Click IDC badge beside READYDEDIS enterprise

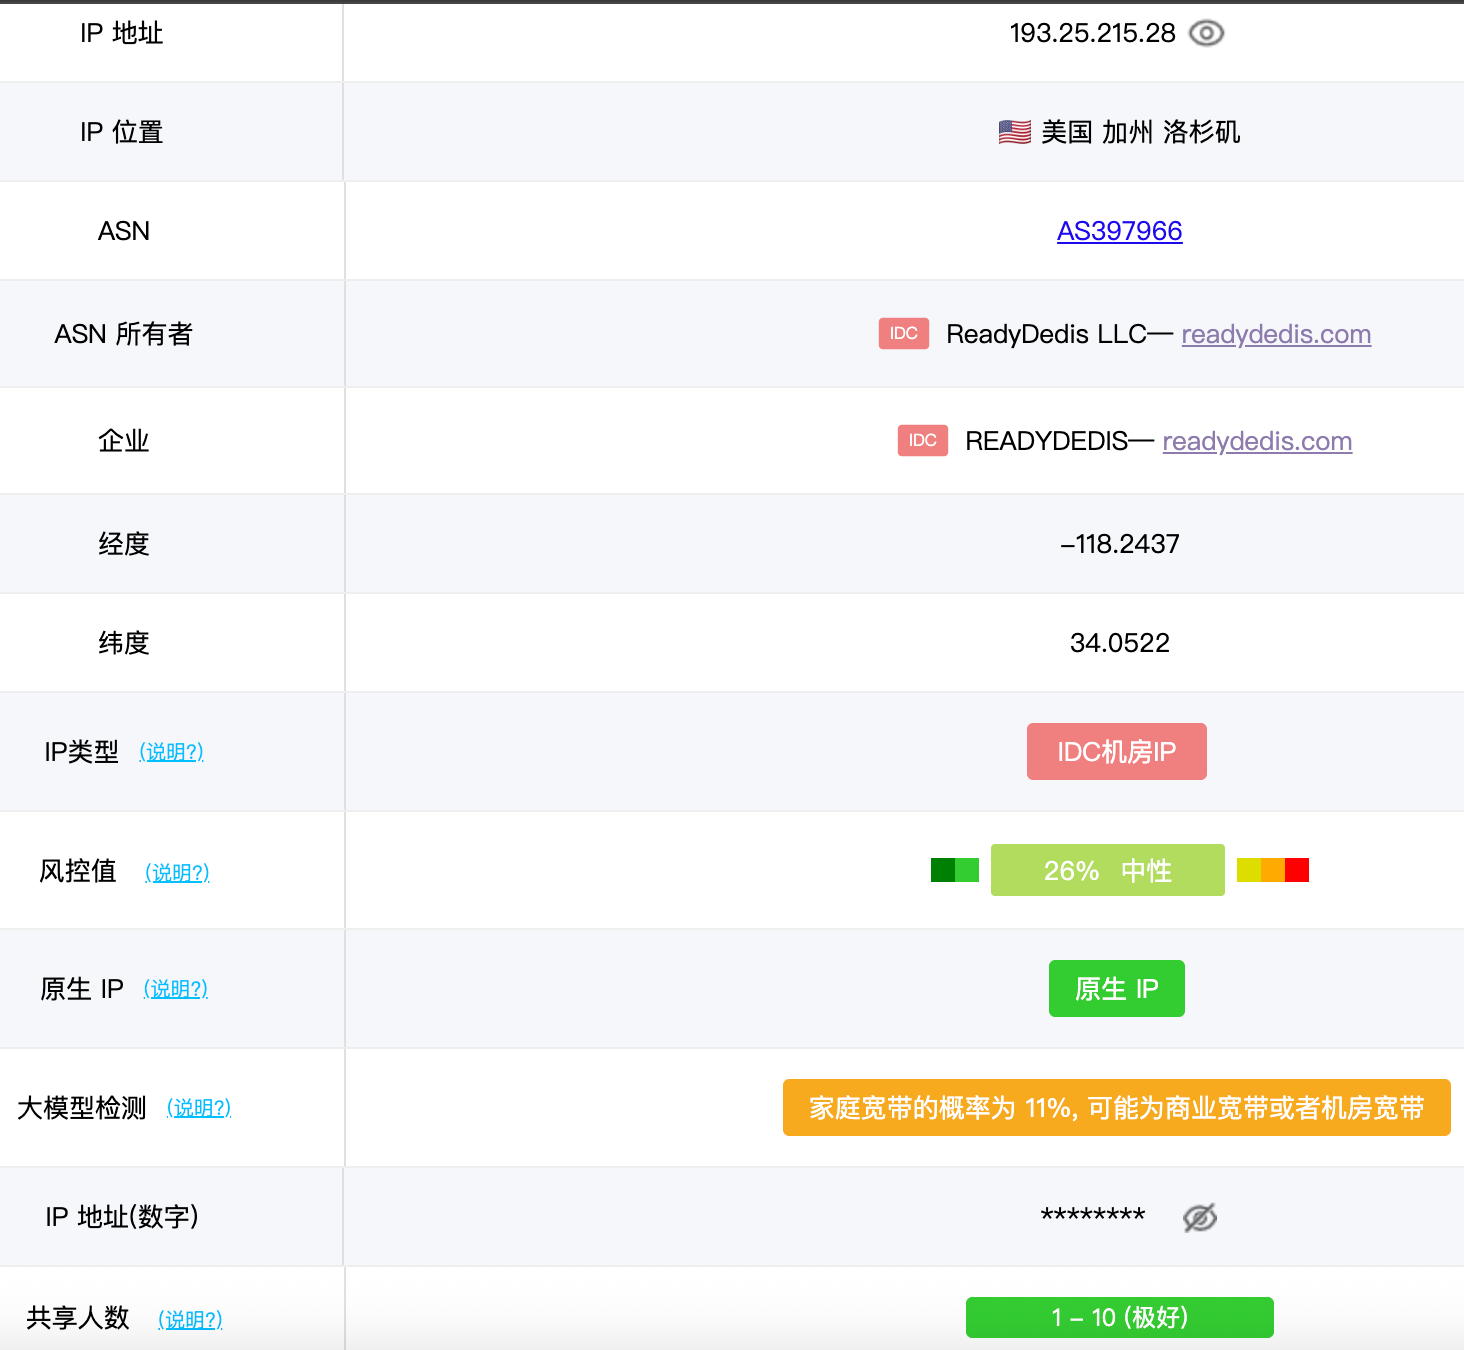coord(922,441)
